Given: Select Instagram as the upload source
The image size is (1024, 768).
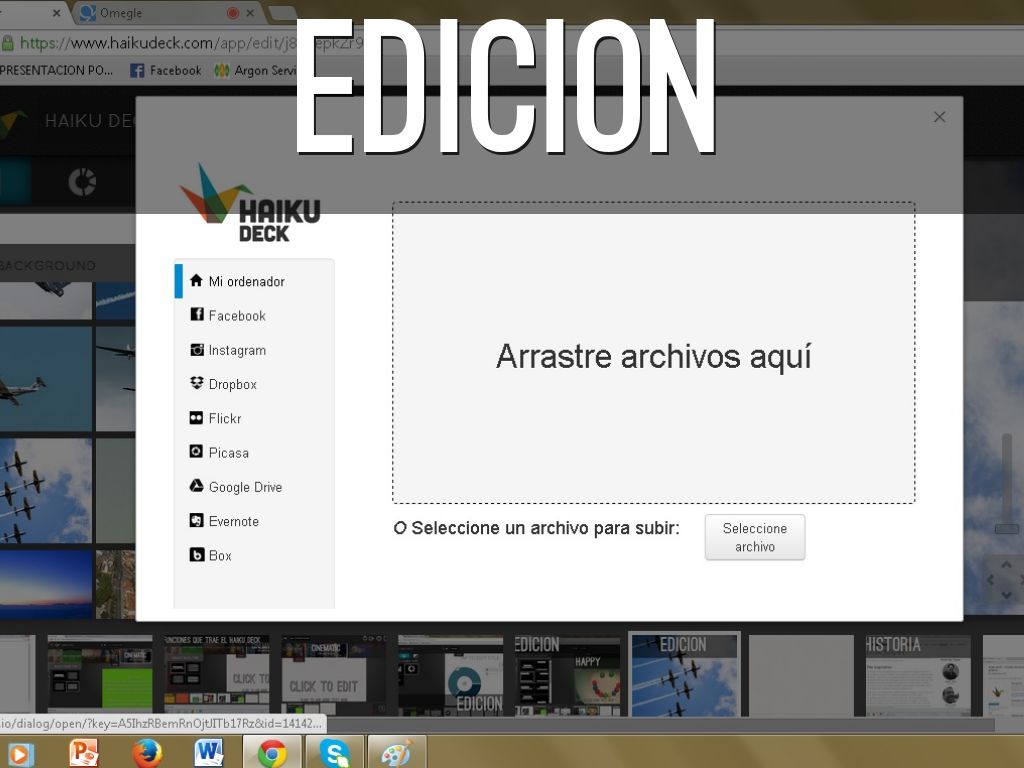Looking at the screenshot, I should [x=236, y=350].
